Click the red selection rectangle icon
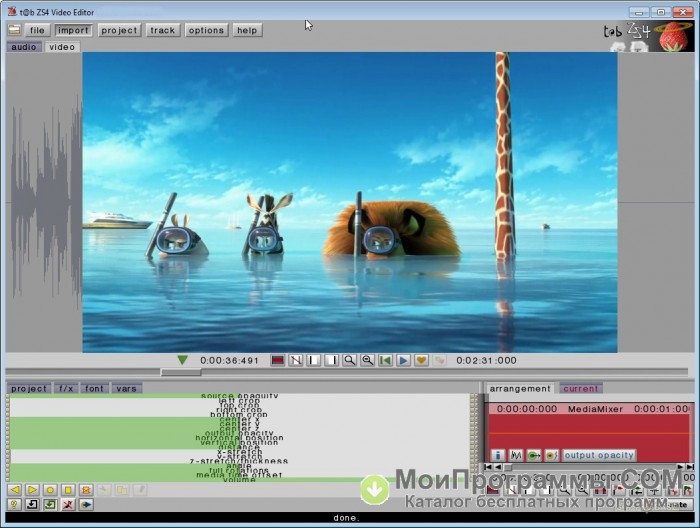 278,360
